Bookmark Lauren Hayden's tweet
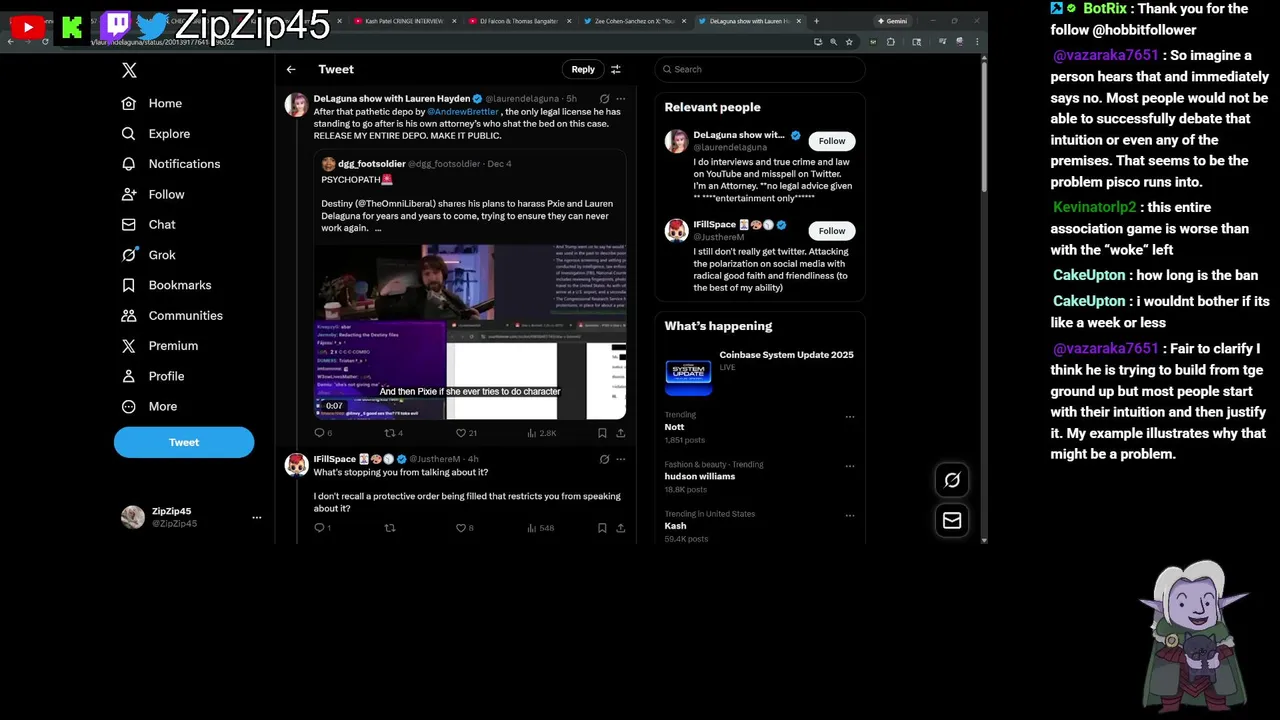 click(602, 433)
